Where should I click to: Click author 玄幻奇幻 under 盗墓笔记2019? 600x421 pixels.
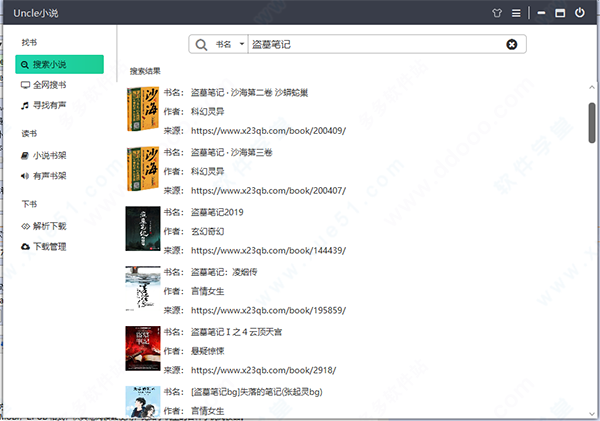pyautogui.click(x=207, y=231)
